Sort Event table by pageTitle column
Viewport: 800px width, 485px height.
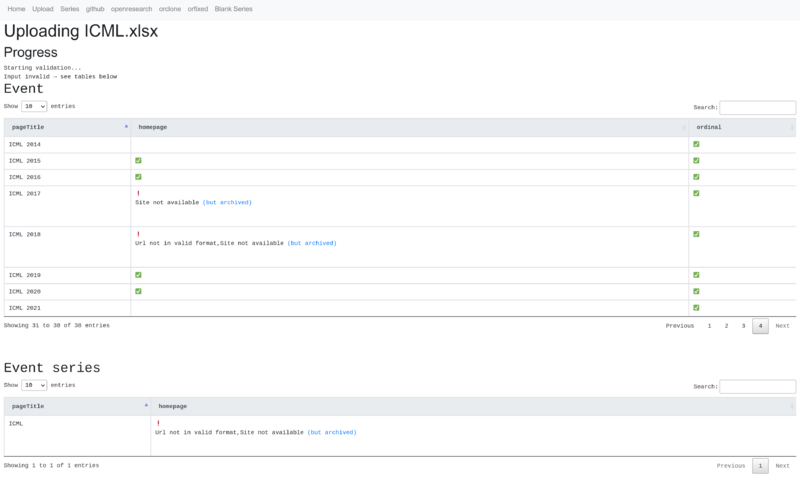pyautogui.click(x=67, y=127)
